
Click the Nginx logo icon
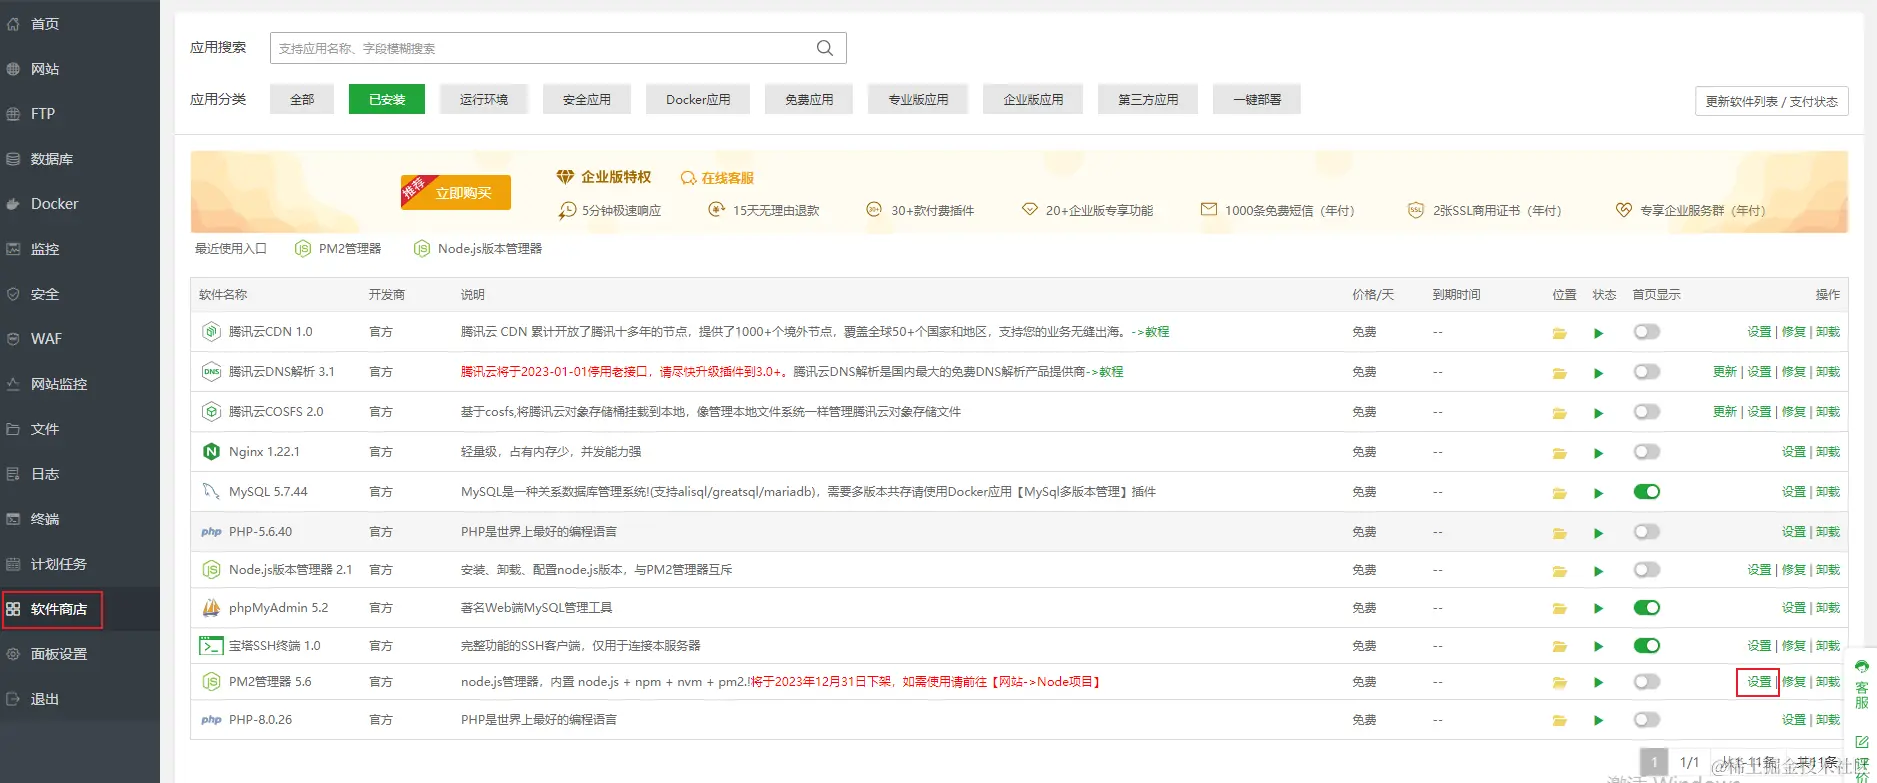211,452
